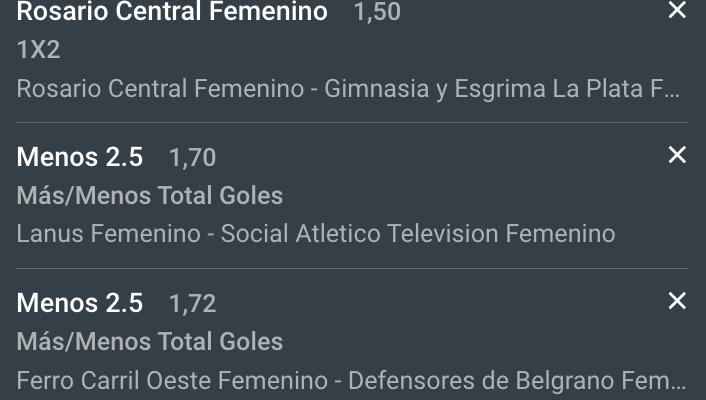Click Más/Menos Total Goles label above Lanus match
The width and height of the screenshot is (706, 400).
[150, 196]
